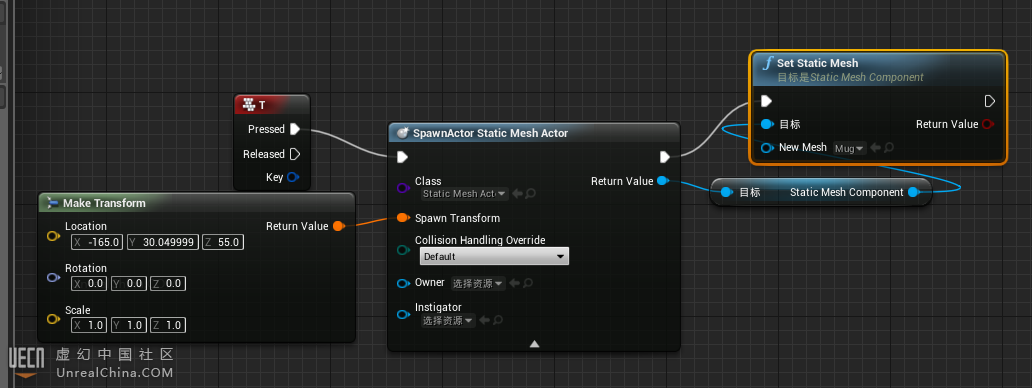Select the Make Transform node title
Viewport: 1032px width, 388px height.
[x=104, y=203]
